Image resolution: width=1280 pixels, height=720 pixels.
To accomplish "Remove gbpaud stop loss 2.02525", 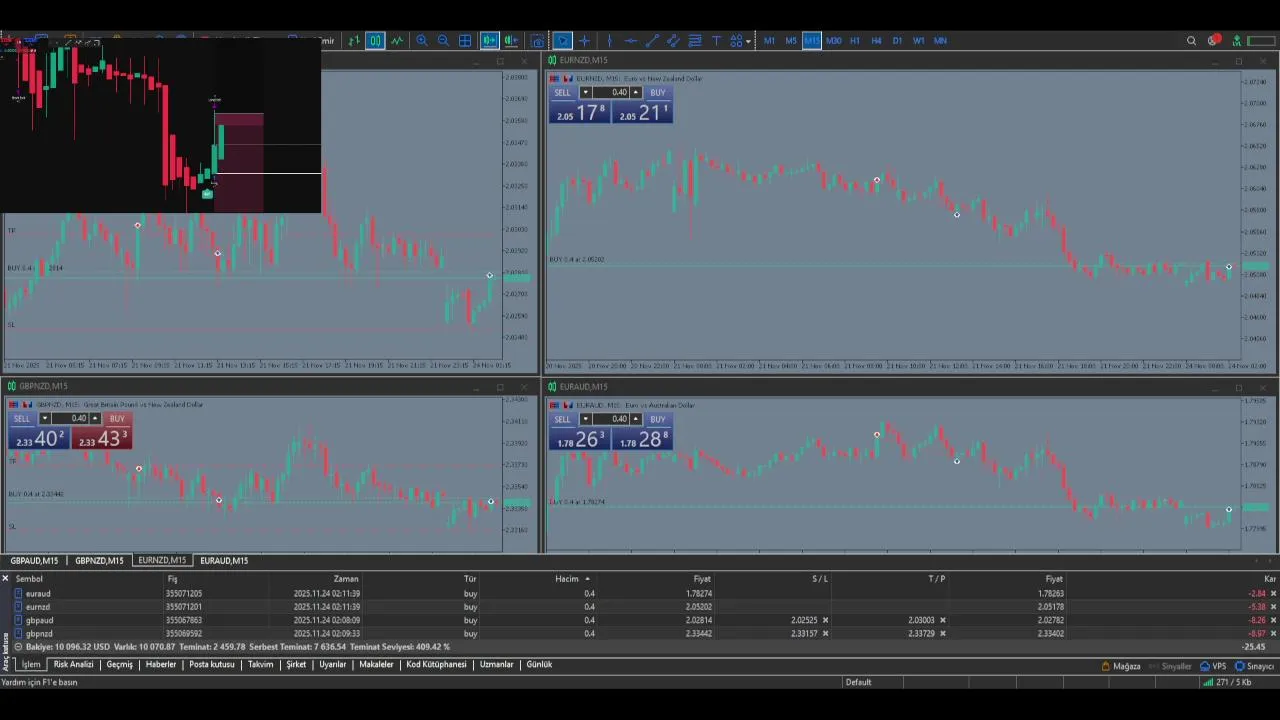I will 825,621.
